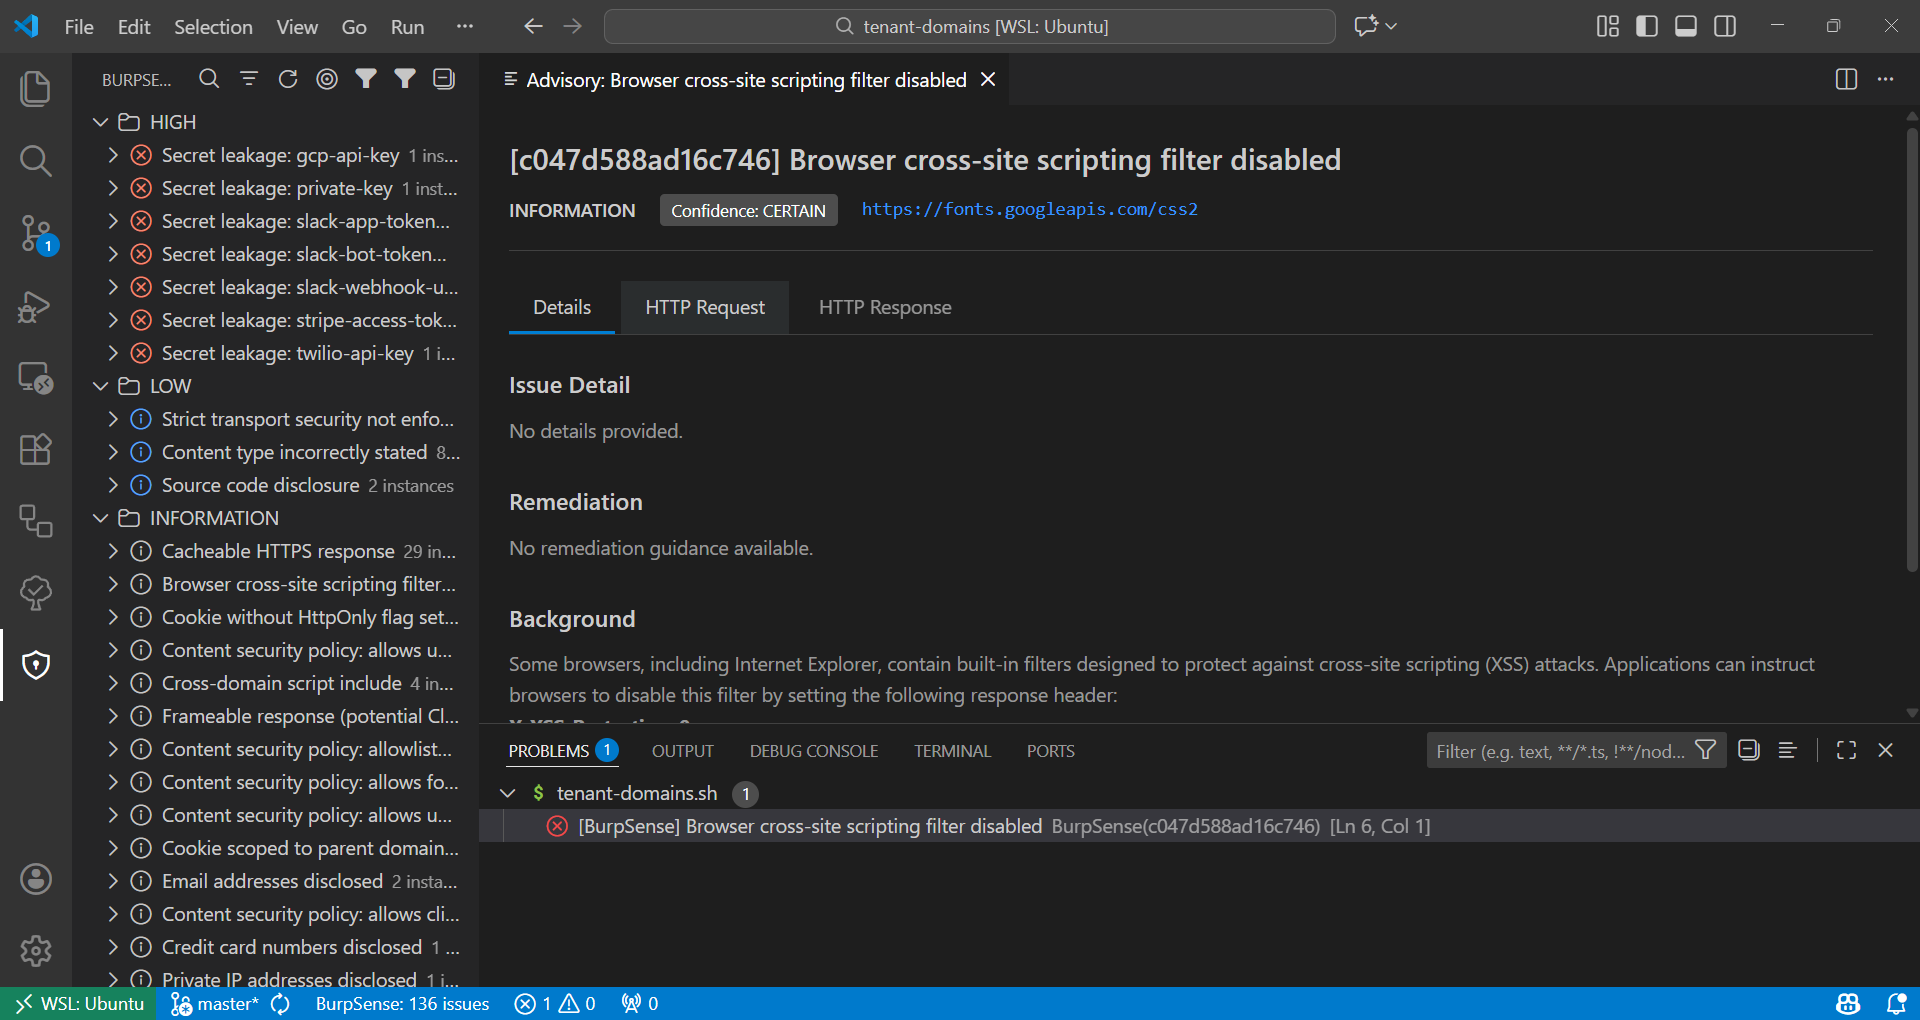
Task: Switch to HTTP Request tab
Action: tap(705, 307)
